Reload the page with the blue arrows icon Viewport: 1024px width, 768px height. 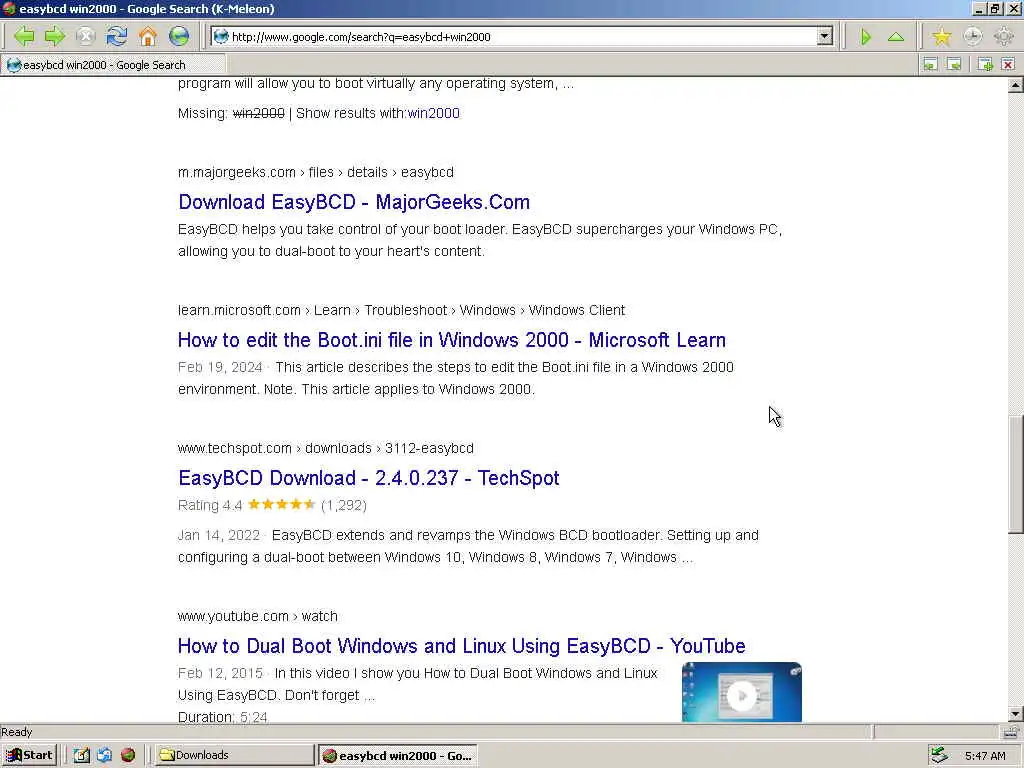click(117, 37)
